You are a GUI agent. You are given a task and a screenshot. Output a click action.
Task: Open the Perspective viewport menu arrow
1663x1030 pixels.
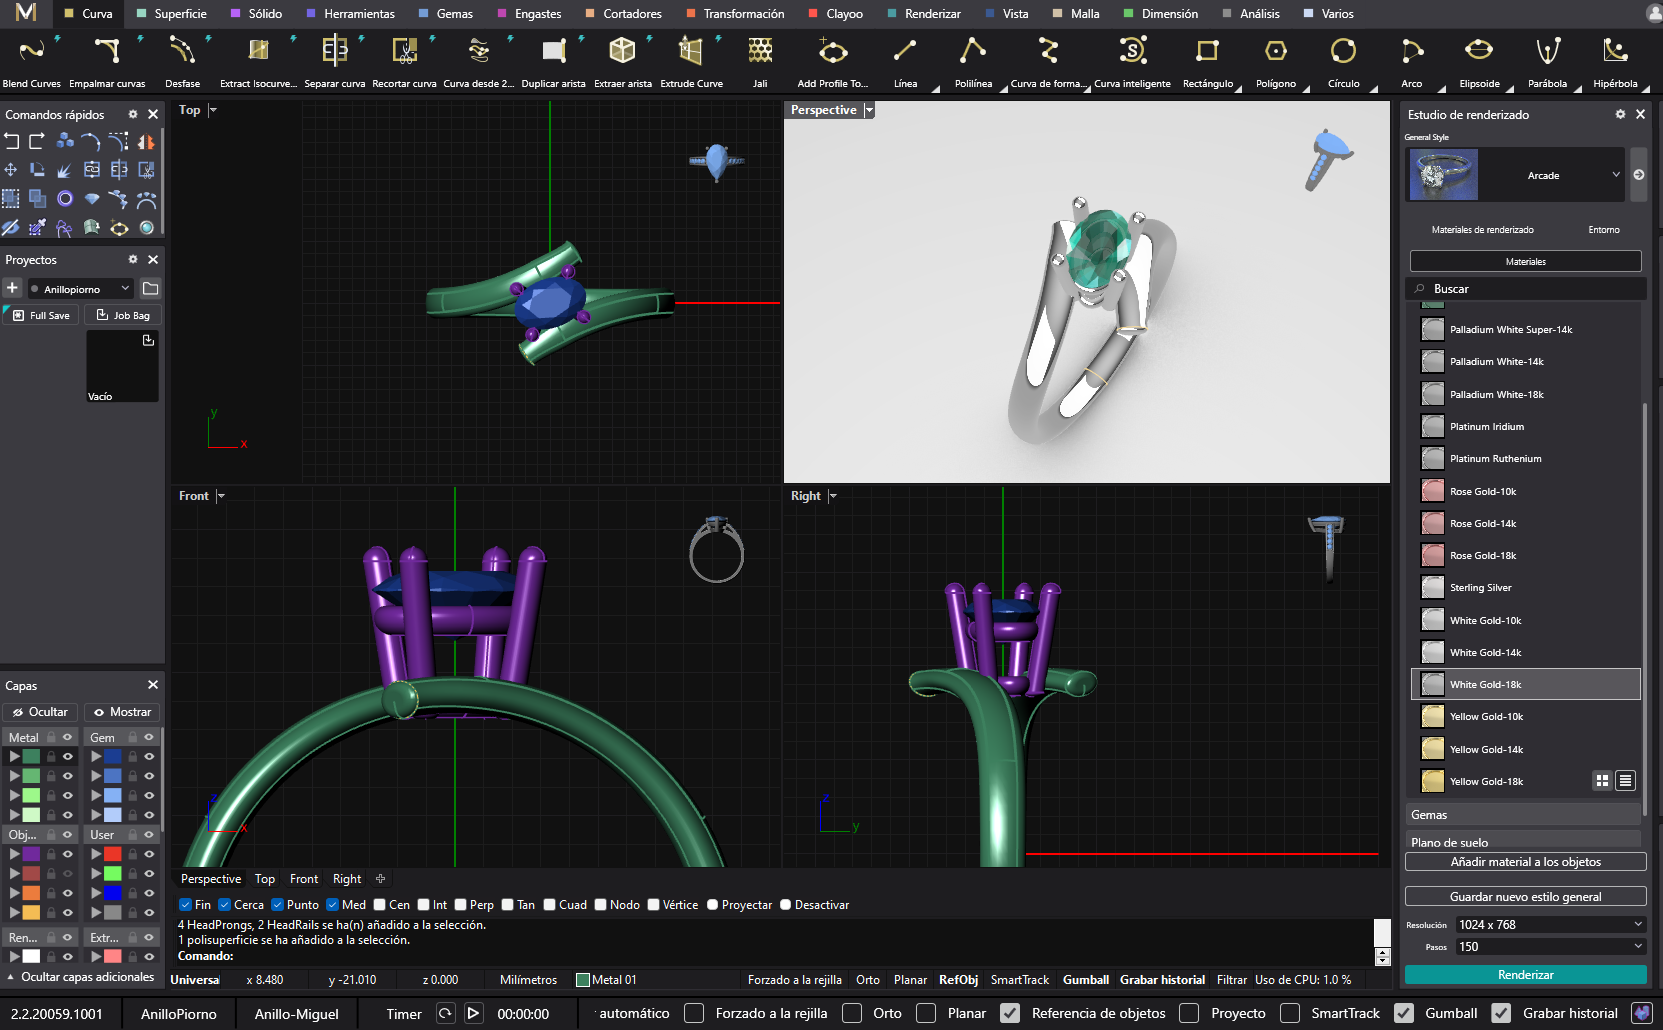pos(869,110)
